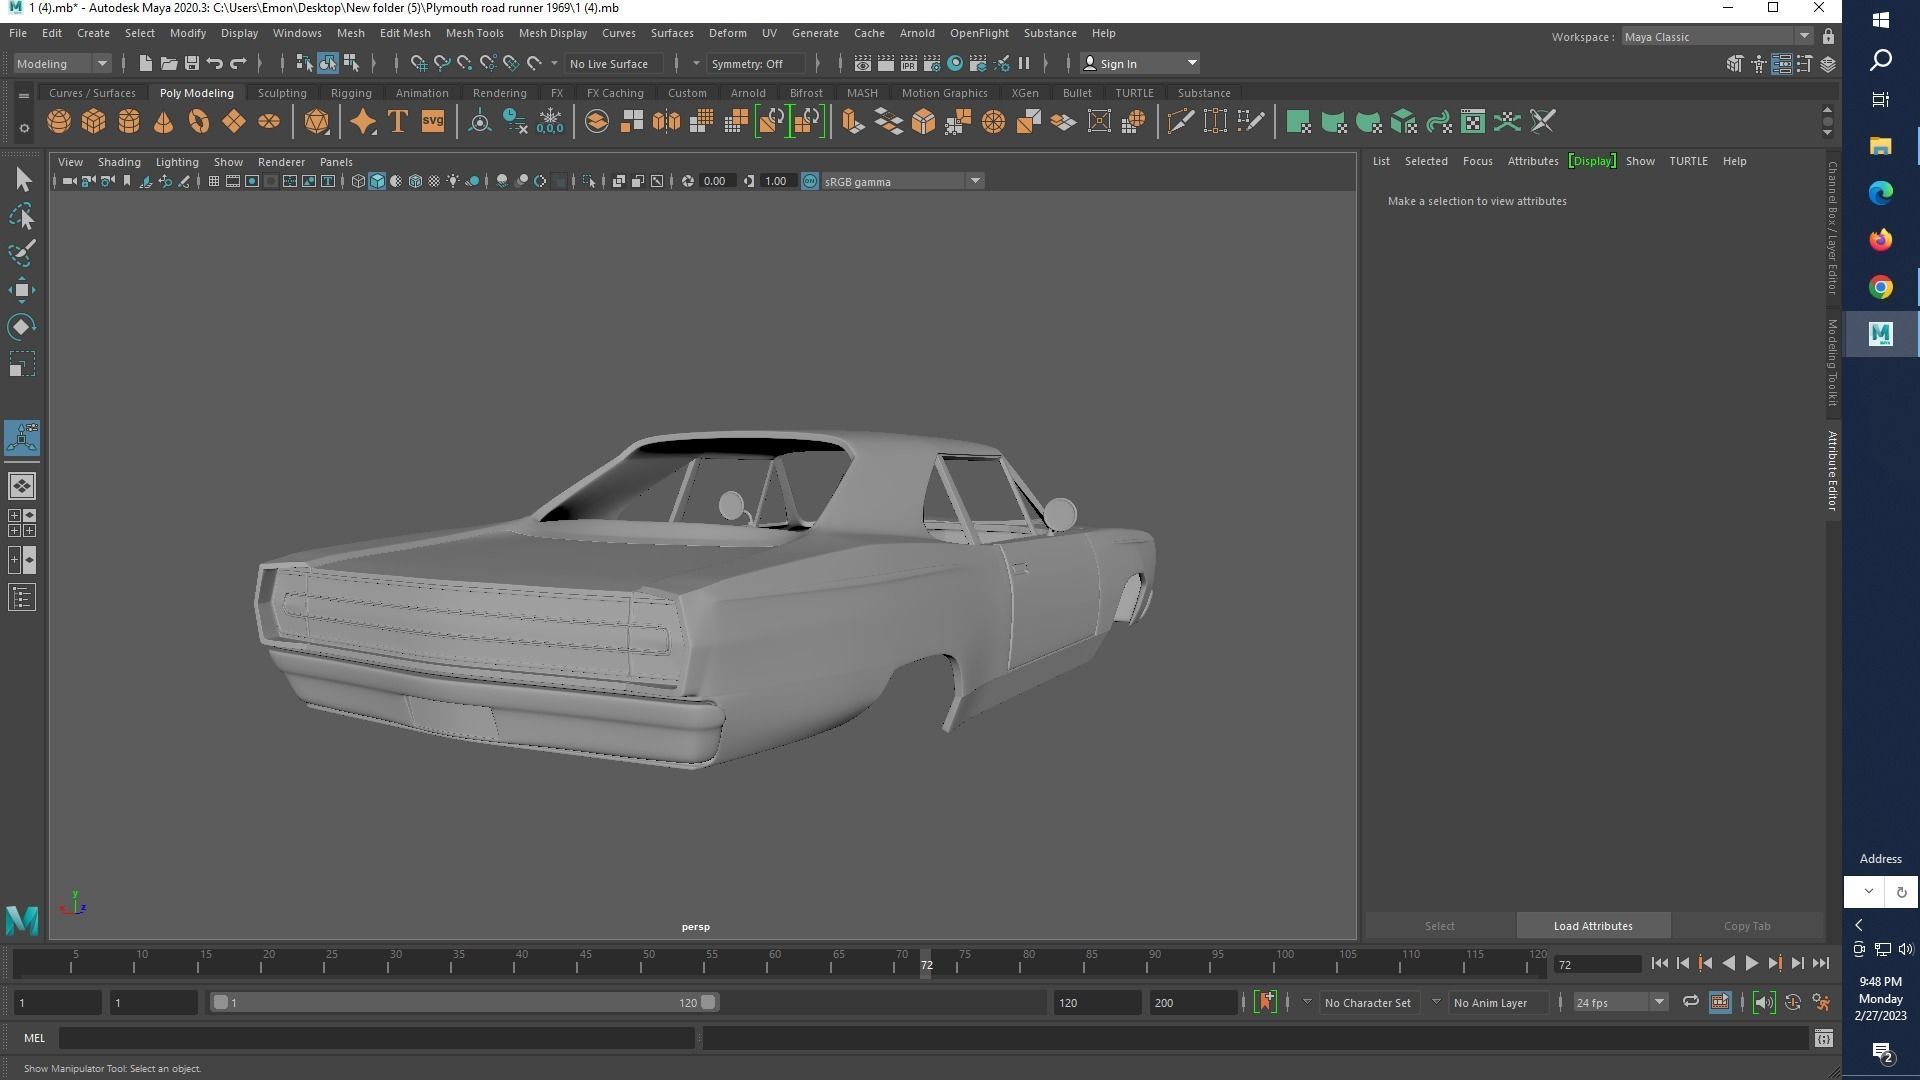Viewport: 1920px width, 1080px height.
Task: Toggle the viewport grid display
Action: click(x=213, y=181)
